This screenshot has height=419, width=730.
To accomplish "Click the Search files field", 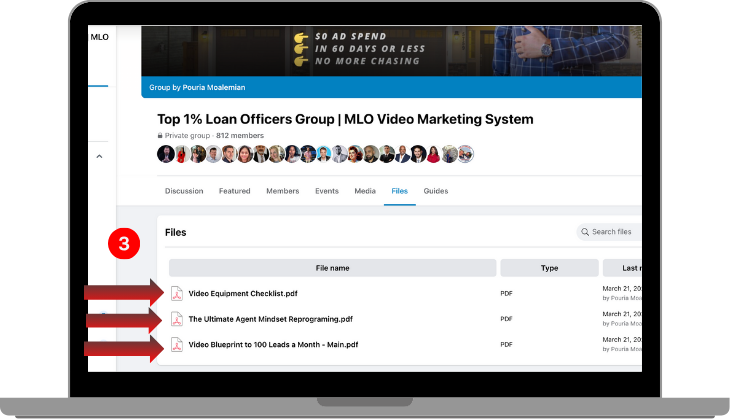I will pos(609,231).
